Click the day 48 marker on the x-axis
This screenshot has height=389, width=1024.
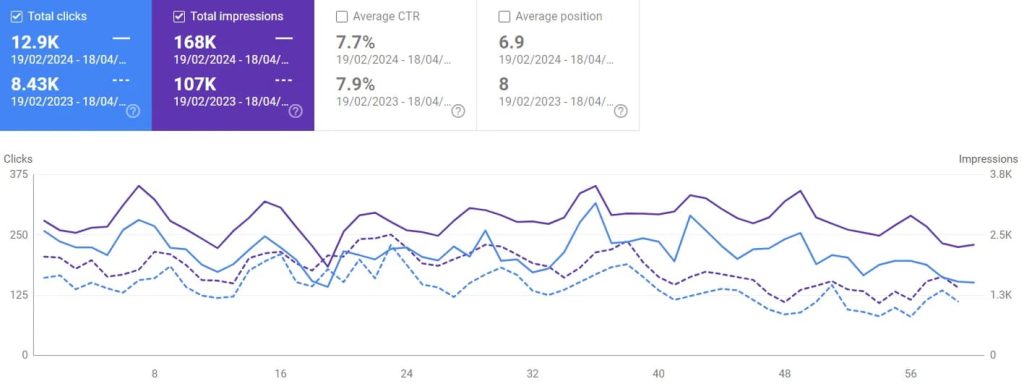pyautogui.click(x=784, y=374)
